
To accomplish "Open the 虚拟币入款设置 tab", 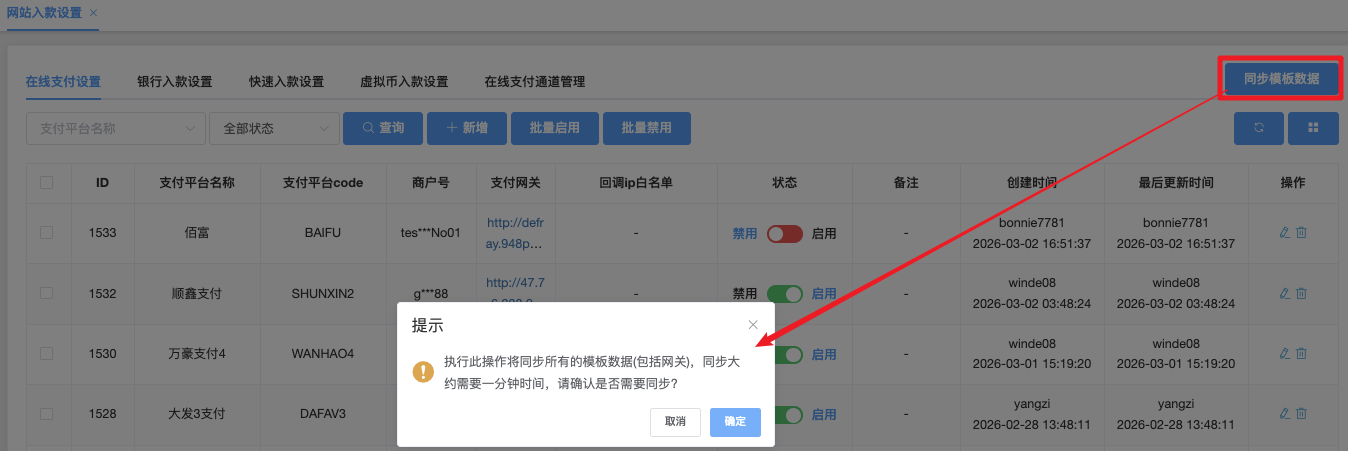I will (x=404, y=82).
